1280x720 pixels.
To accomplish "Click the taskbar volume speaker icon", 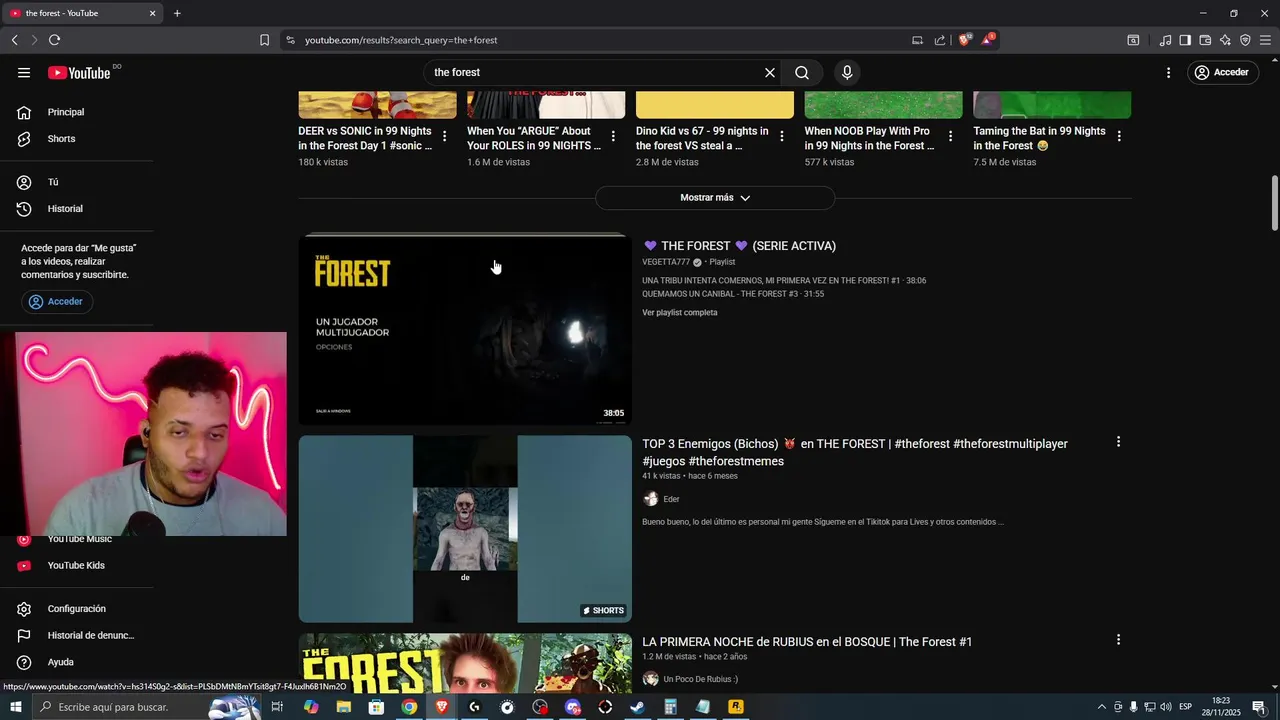I will click(x=1166, y=707).
